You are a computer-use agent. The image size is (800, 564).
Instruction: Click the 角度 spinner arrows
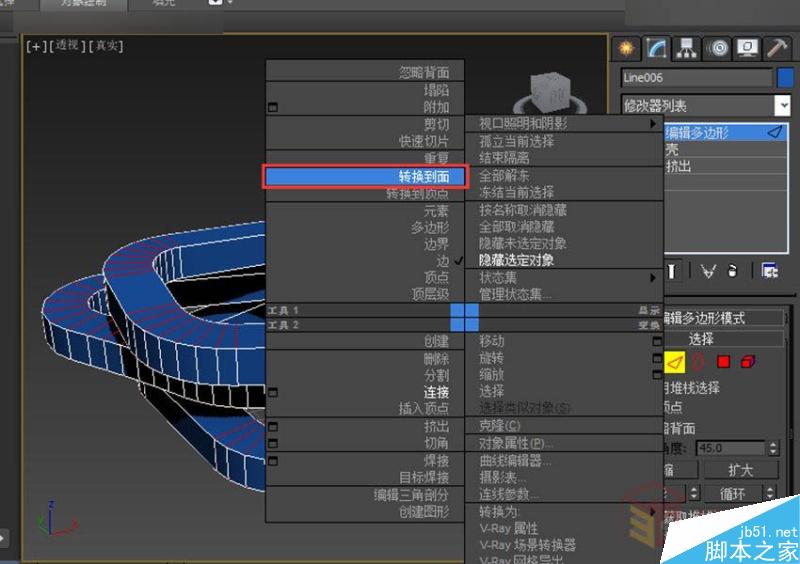pos(773,448)
